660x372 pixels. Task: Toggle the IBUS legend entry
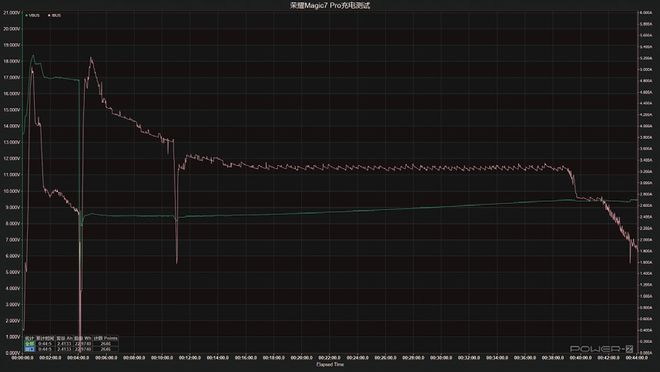click(54, 15)
